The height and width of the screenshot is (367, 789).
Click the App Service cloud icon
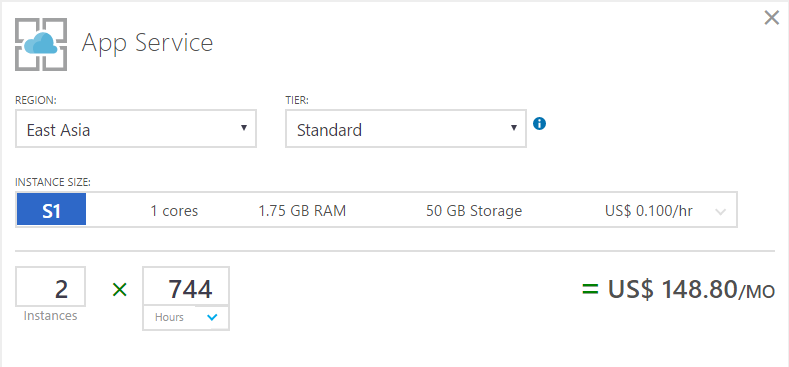41,44
